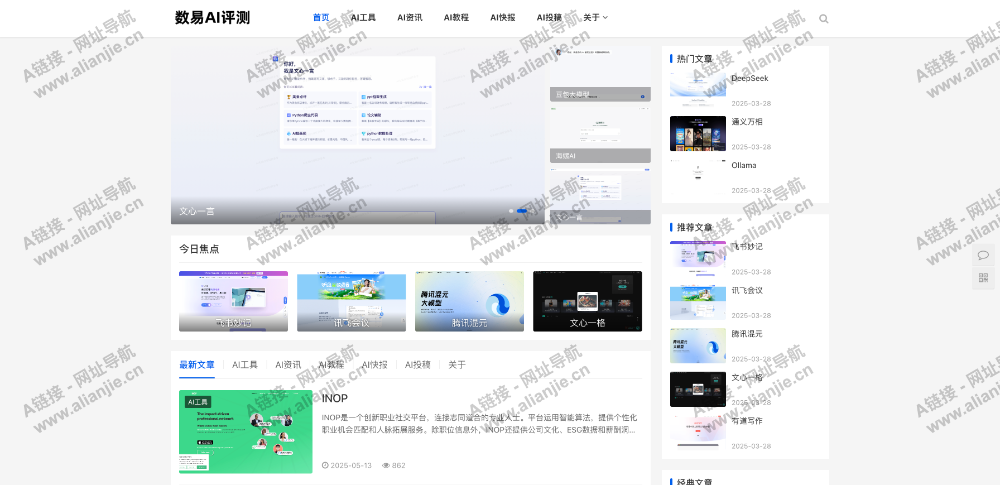1000x485 pixels.
Task: Switch to the AI投稿 tab in article list
Action: coord(418,365)
